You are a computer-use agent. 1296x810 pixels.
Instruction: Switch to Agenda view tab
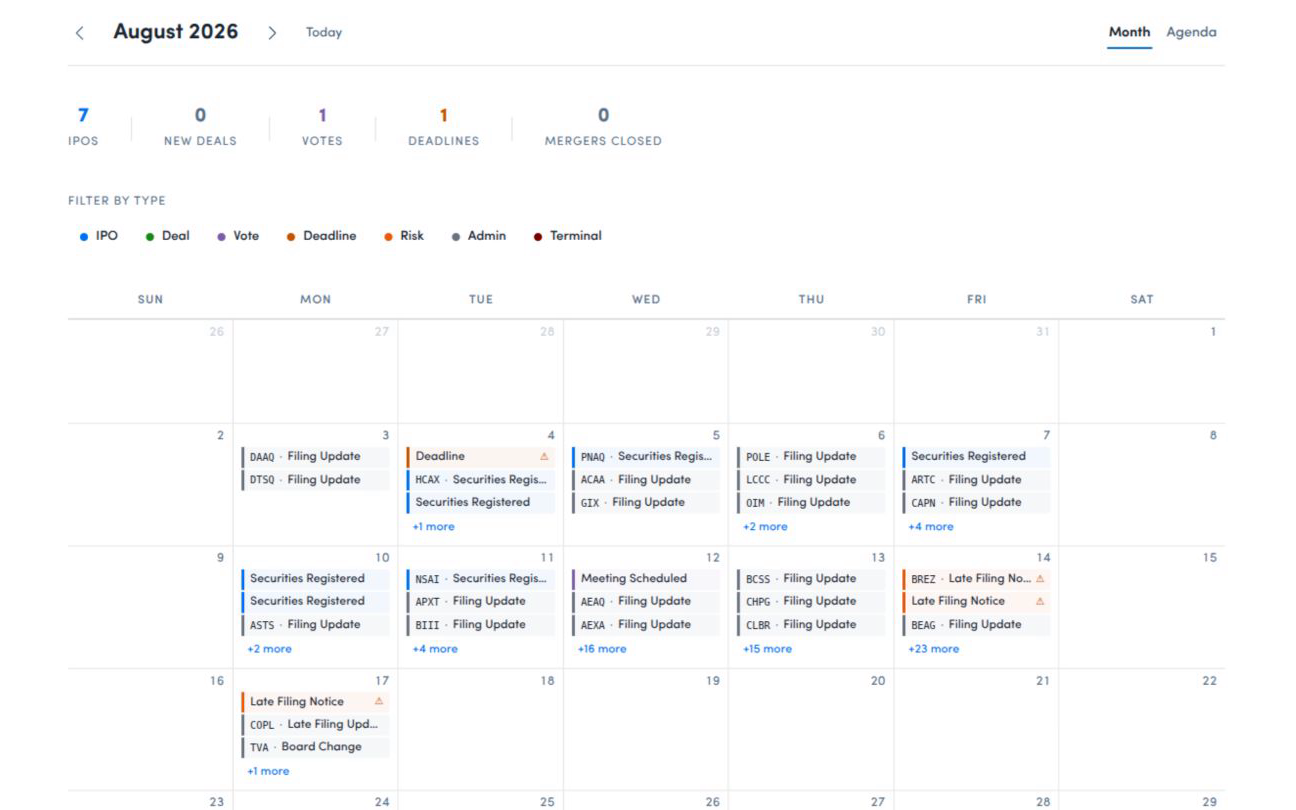pos(1191,32)
